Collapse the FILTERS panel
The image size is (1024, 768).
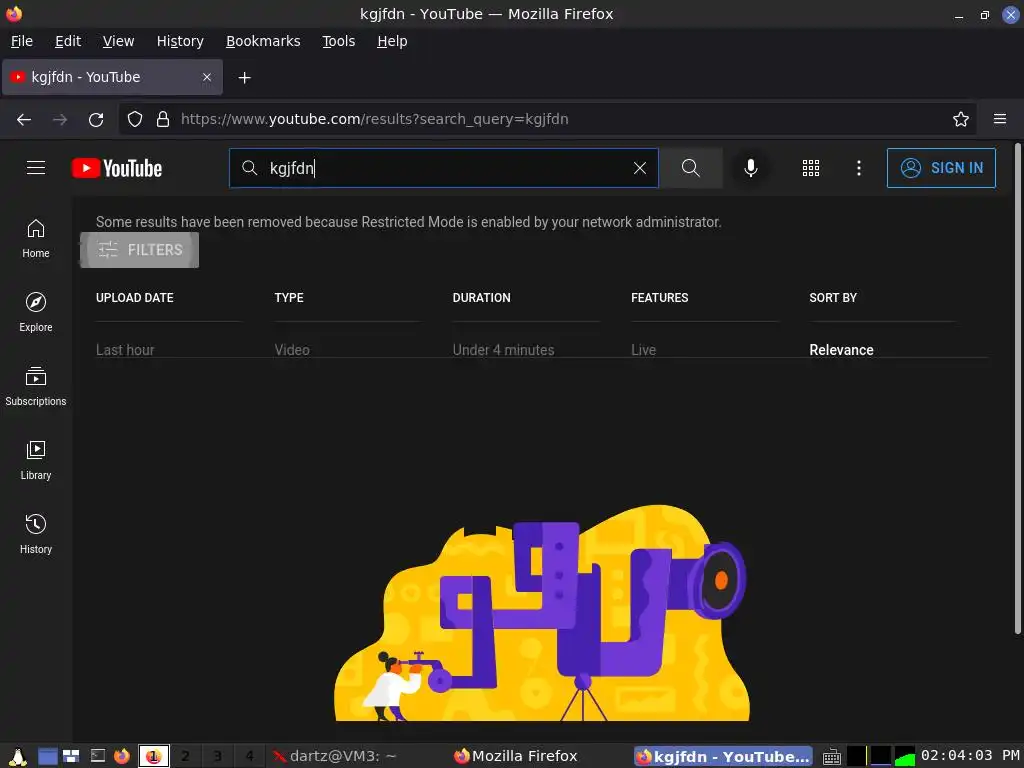(x=139, y=249)
